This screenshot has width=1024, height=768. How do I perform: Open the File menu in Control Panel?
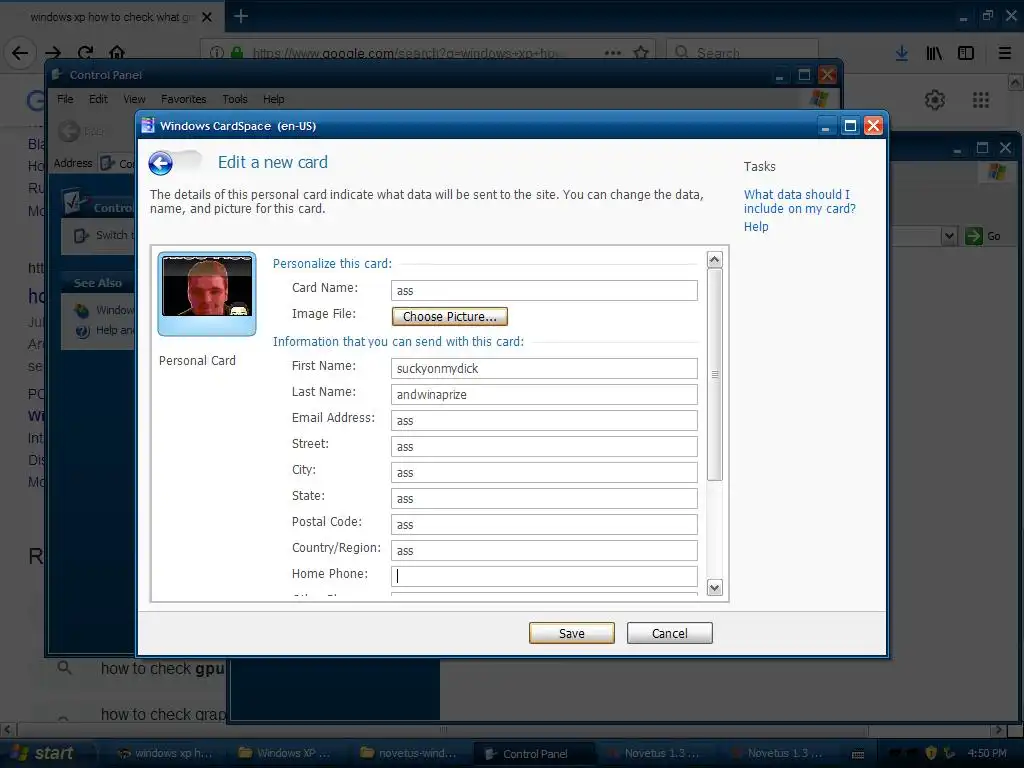click(x=65, y=99)
